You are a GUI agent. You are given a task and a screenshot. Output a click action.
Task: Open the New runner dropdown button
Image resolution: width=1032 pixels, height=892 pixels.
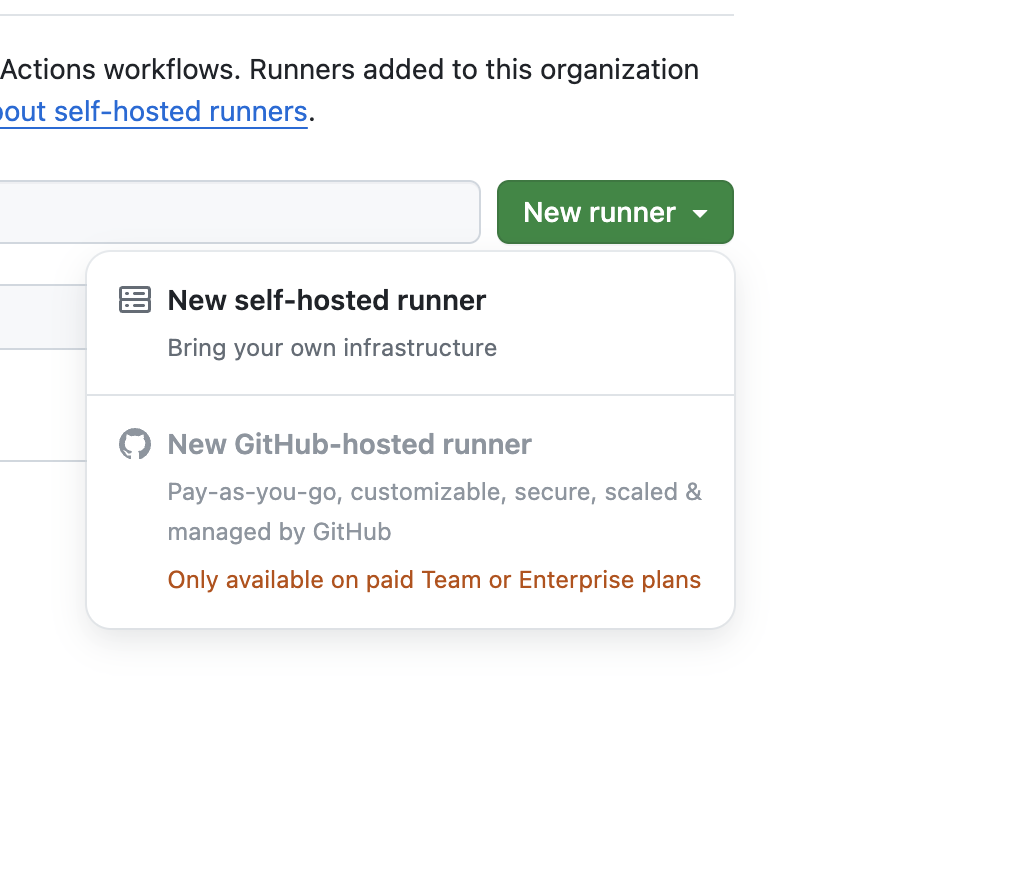click(x=615, y=212)
